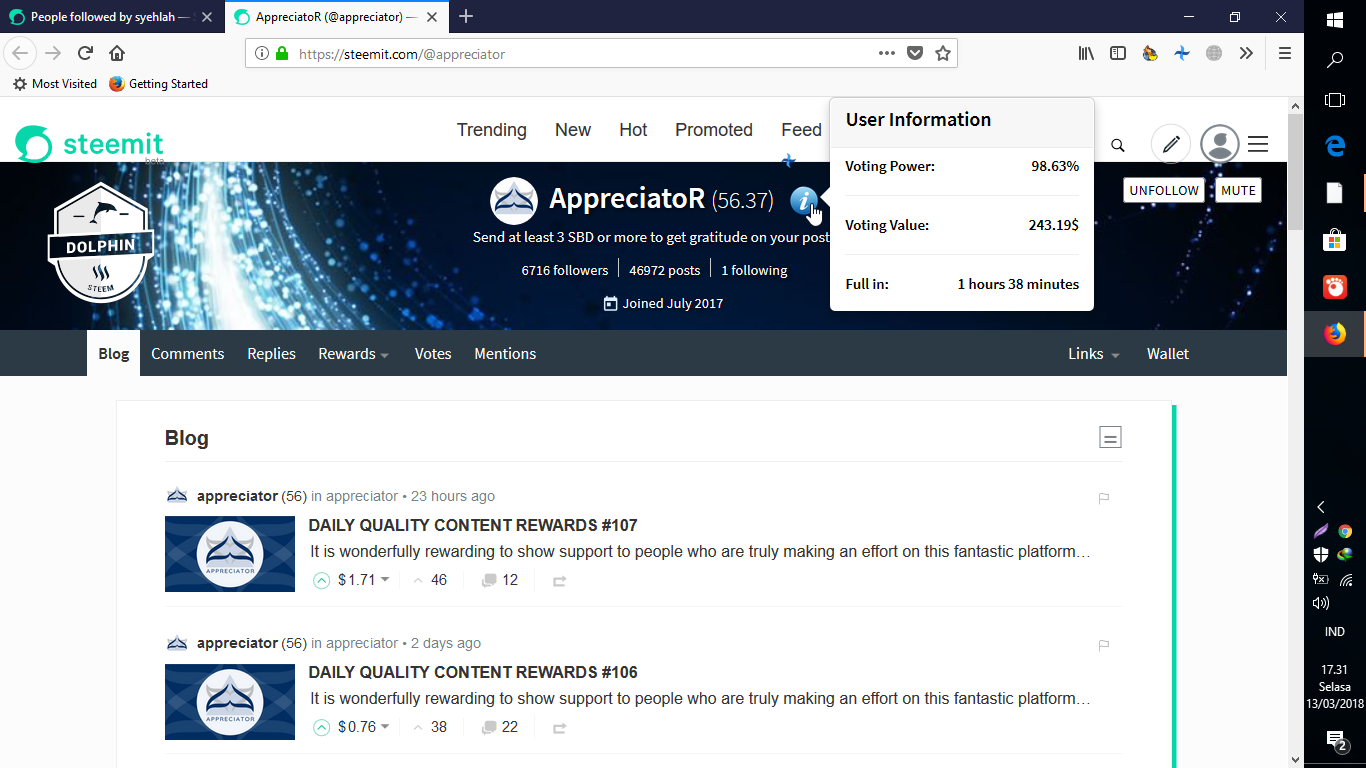
Task: Upvote the post #107 with circle arrow
Action: (x=321, y=580)
